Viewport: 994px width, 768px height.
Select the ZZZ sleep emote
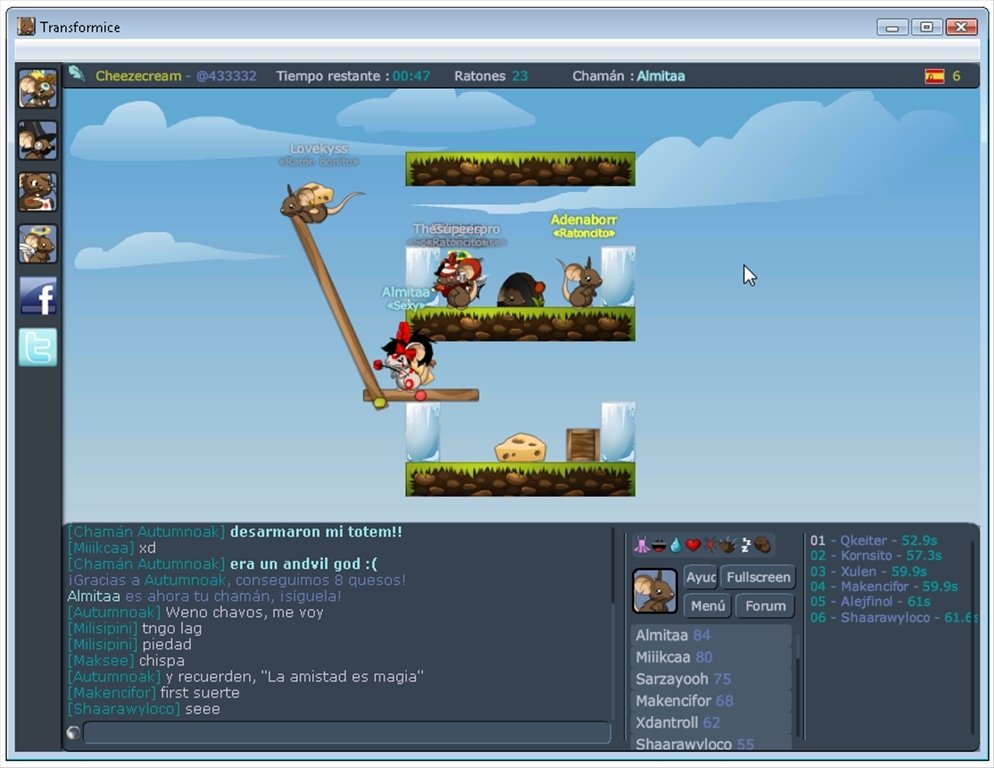pos(746,545)
